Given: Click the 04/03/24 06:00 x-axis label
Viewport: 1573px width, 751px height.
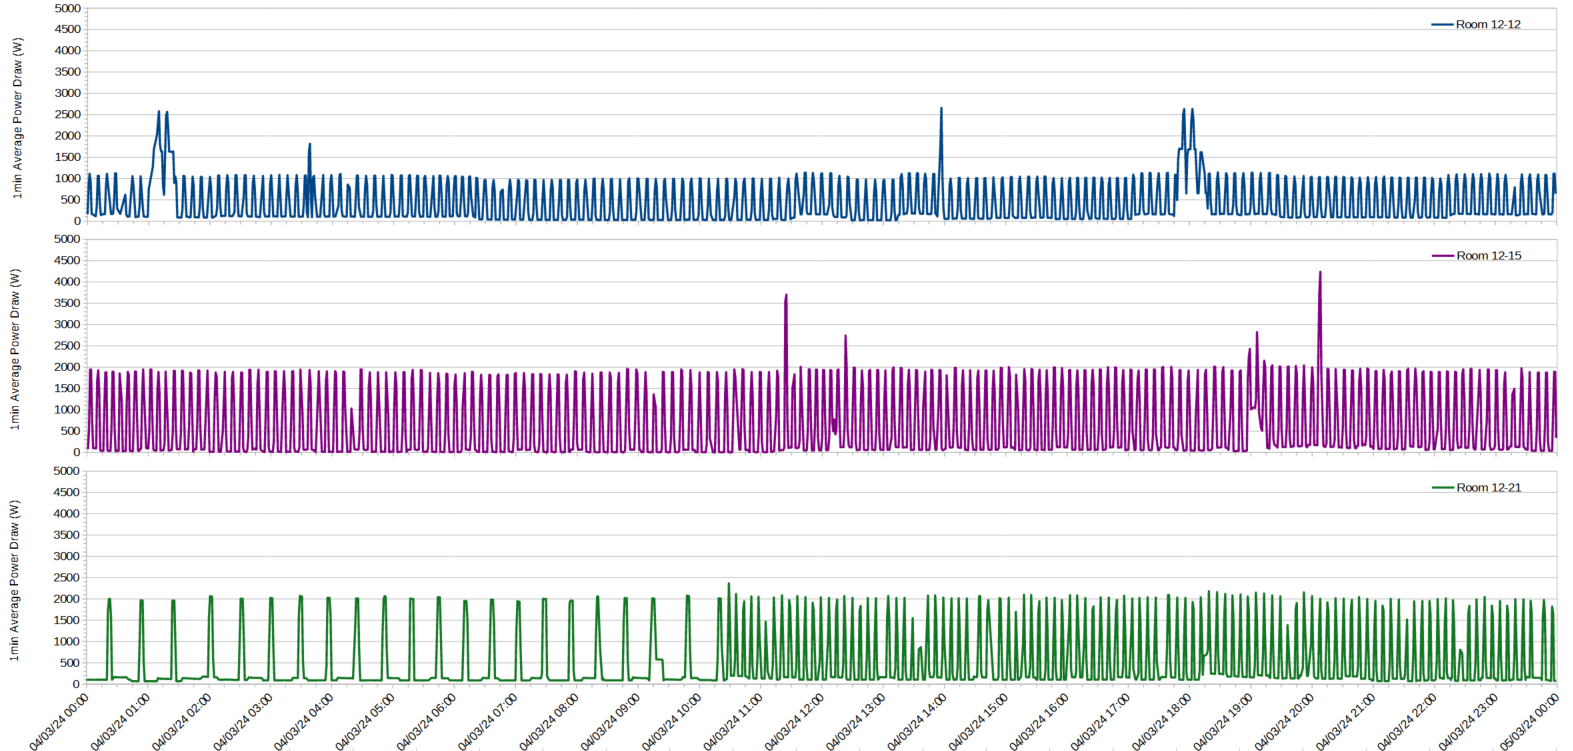Looking at the screenshot, I should coord(427,721).
